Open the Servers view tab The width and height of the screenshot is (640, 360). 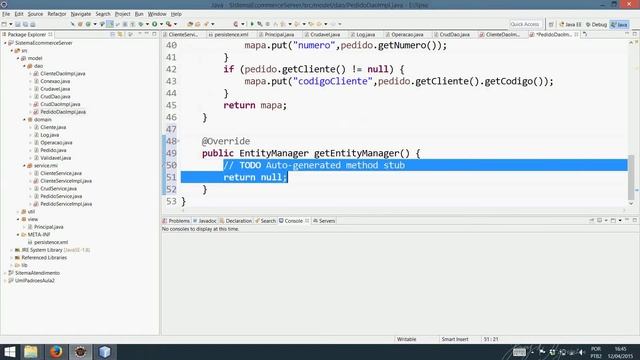[x=324, y=221]
